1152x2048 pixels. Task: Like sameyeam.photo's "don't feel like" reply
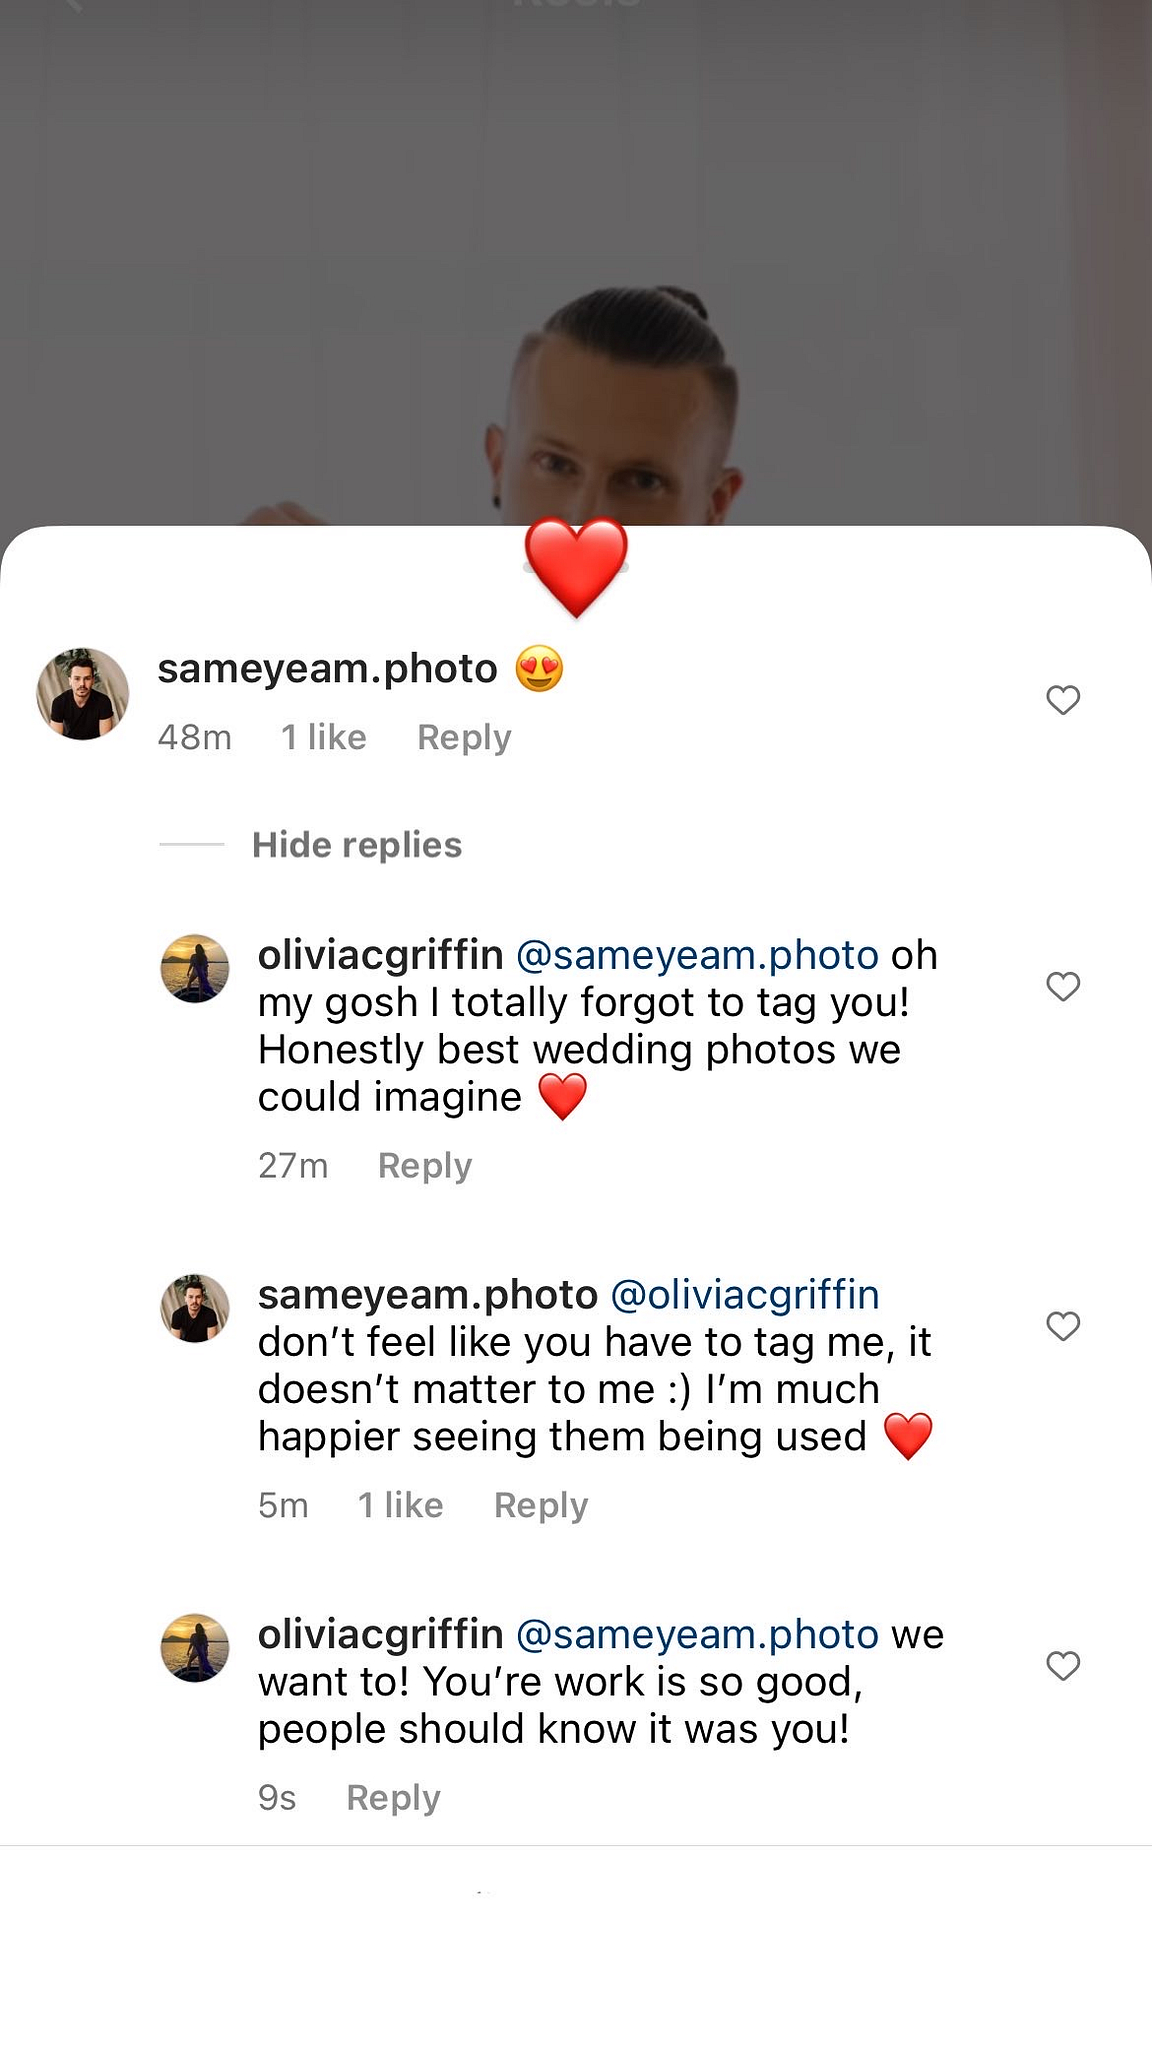(1063, 1326)
